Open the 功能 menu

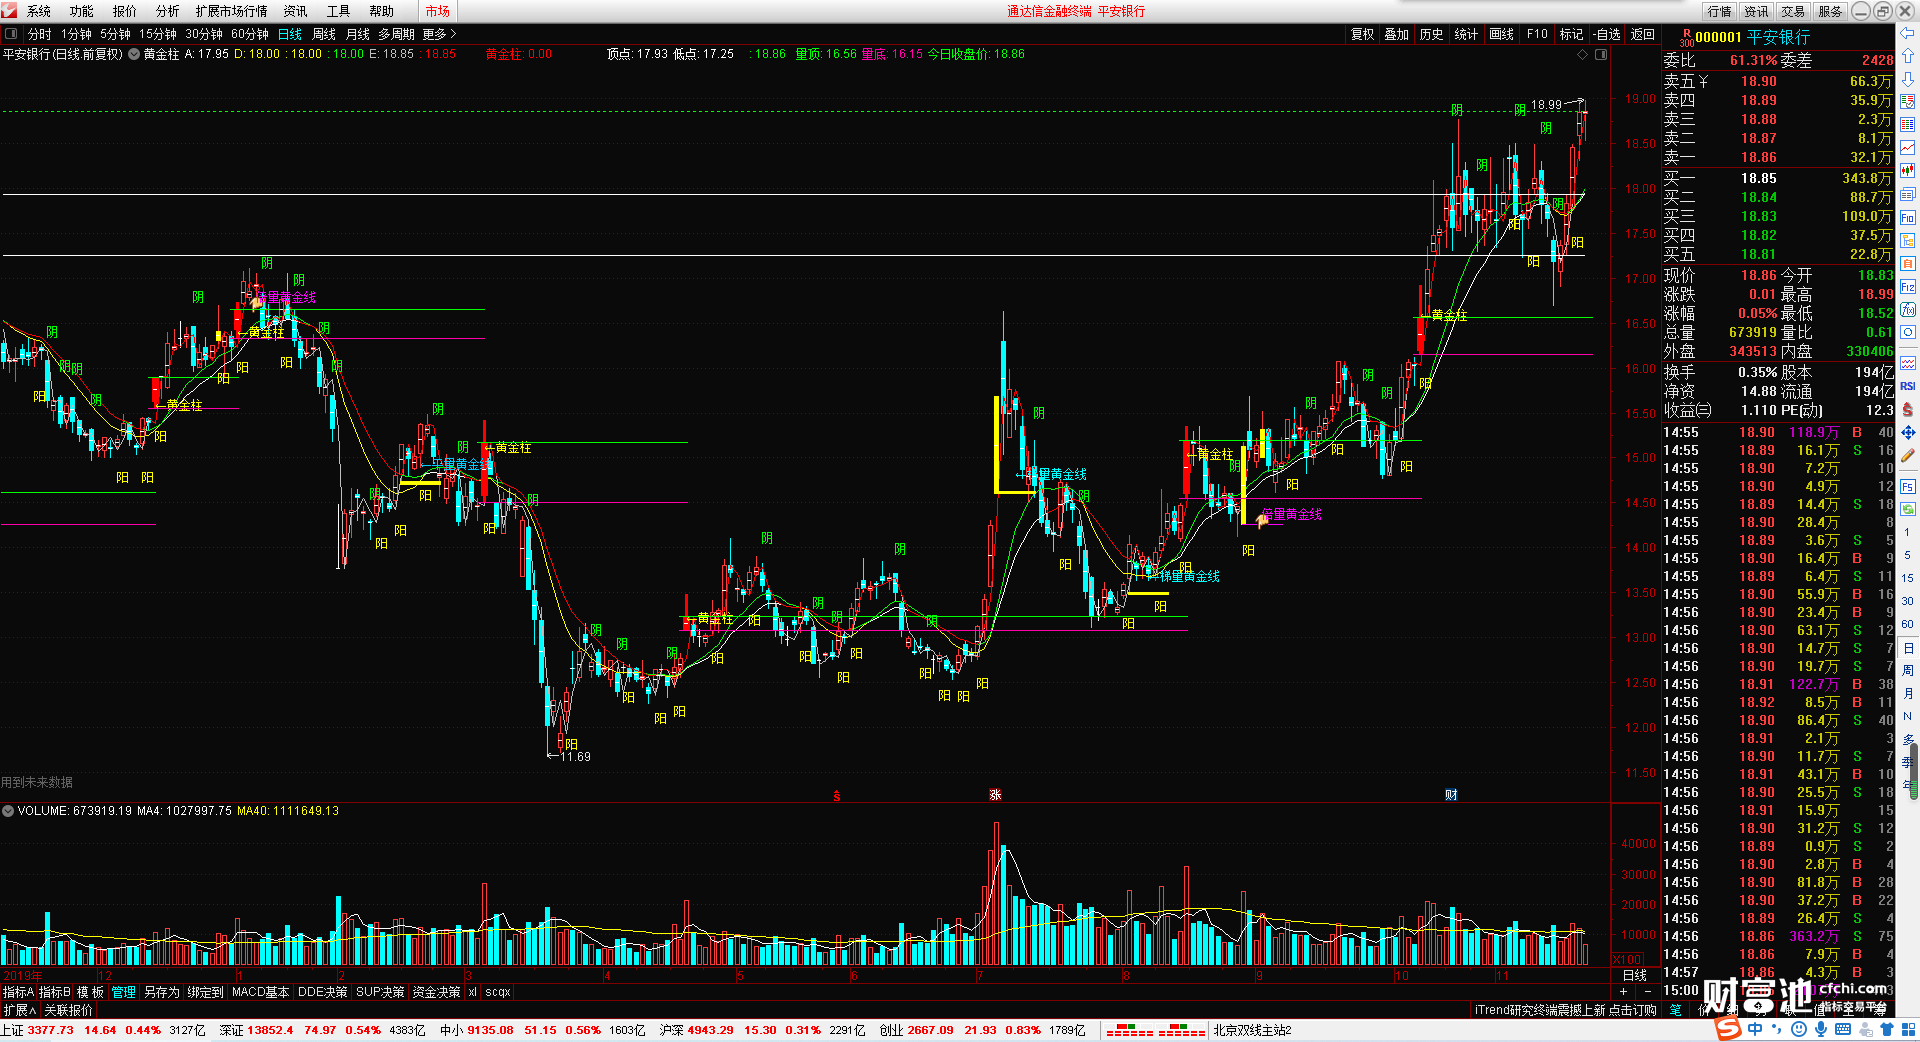pyautogui.click(x=82, y=11)
